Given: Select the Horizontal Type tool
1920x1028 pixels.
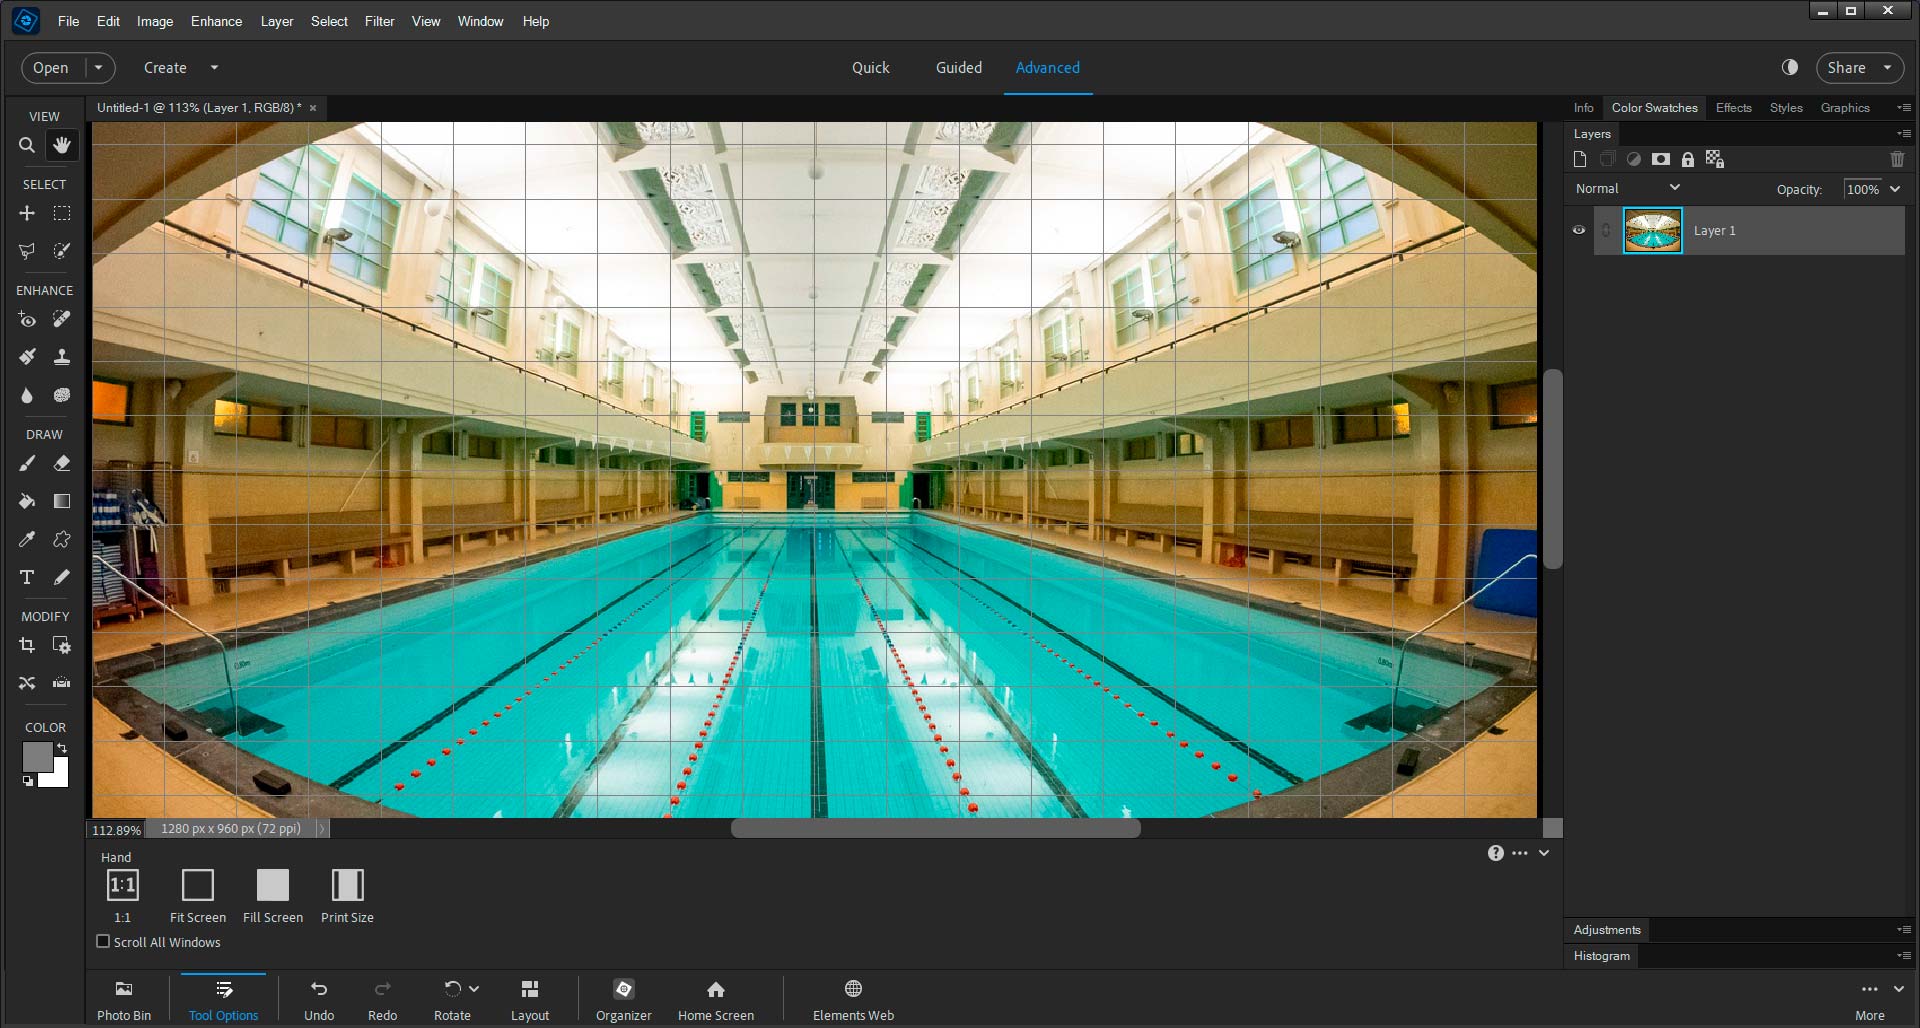Looking at the screenshot, I should point(27,577).
